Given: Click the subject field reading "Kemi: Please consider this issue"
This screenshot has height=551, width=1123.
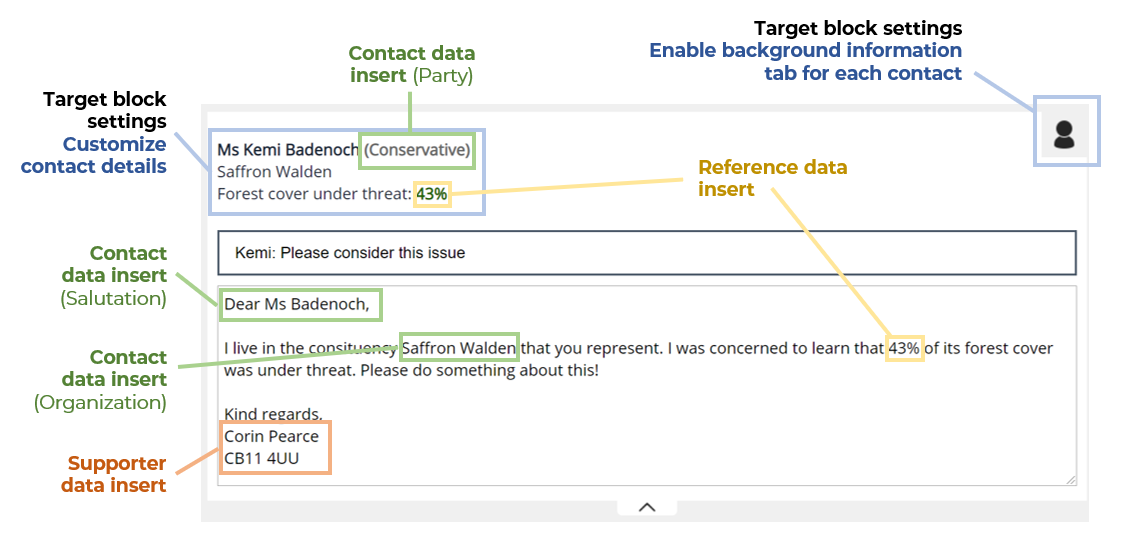Looking at the screenshot, I should tap(646, 253).
